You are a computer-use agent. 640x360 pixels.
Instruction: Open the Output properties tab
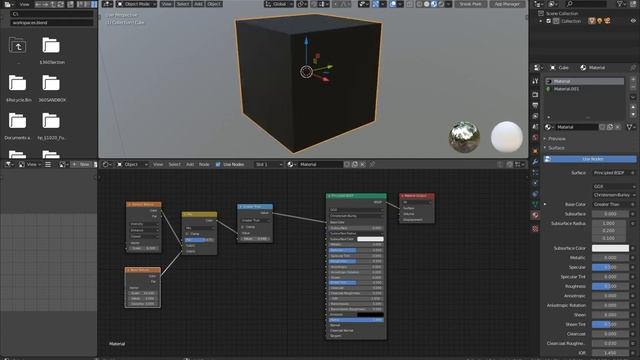(536, 105)
